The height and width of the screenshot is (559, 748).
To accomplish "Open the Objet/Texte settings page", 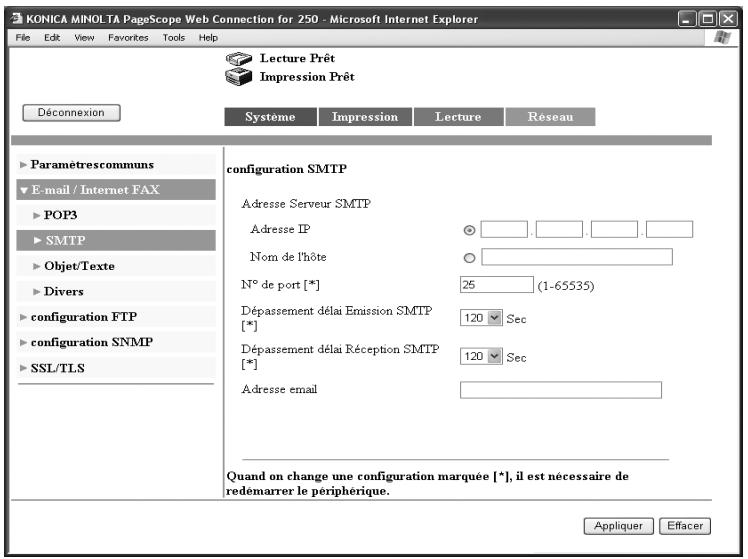I will pos(116,266).
